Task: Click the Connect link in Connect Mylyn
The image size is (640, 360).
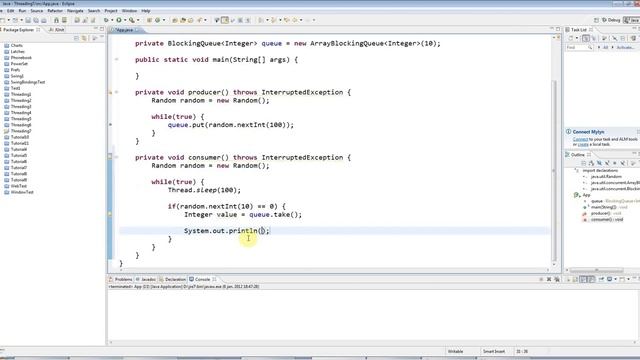Action: [580, 140]
